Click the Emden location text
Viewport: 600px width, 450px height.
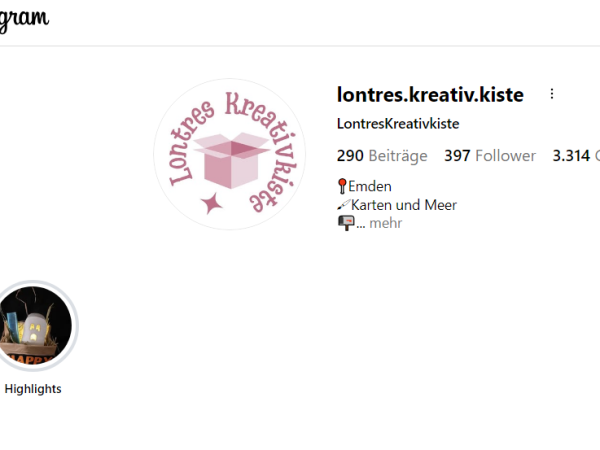(x=370, y=186)
